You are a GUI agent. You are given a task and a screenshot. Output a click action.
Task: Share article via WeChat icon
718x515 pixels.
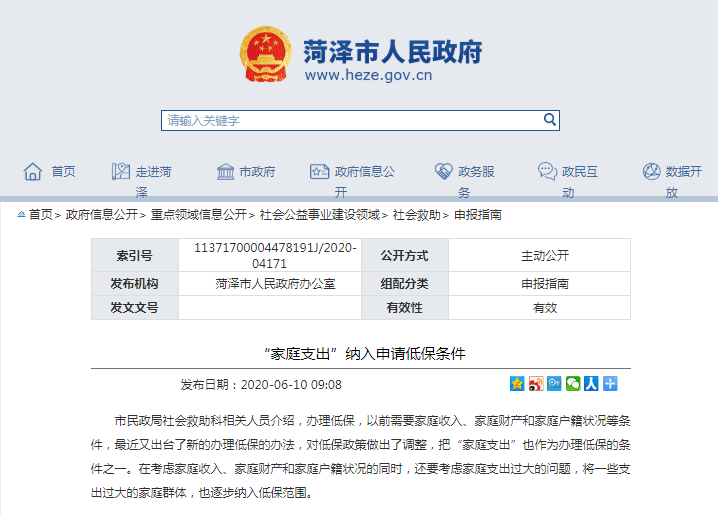[x=573, y=384]
